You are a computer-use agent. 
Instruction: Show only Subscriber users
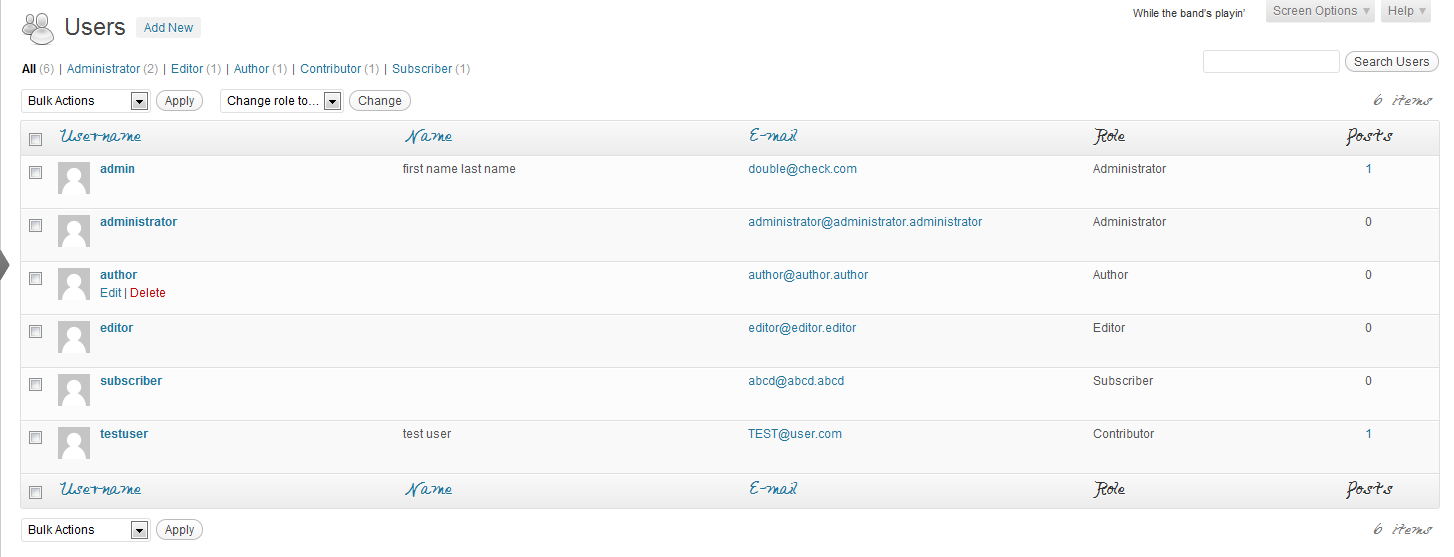(422, 69)
